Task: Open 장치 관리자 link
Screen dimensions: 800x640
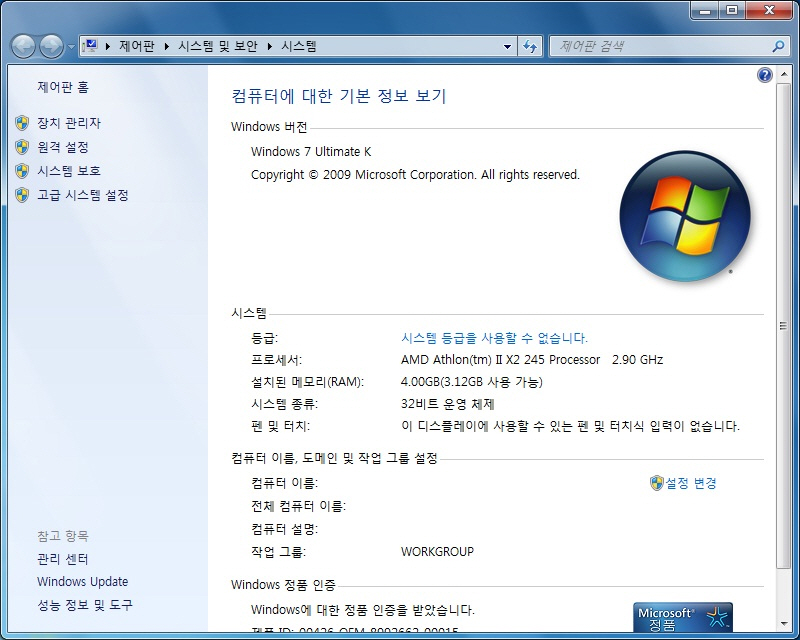Action: (x=69, y=123)
